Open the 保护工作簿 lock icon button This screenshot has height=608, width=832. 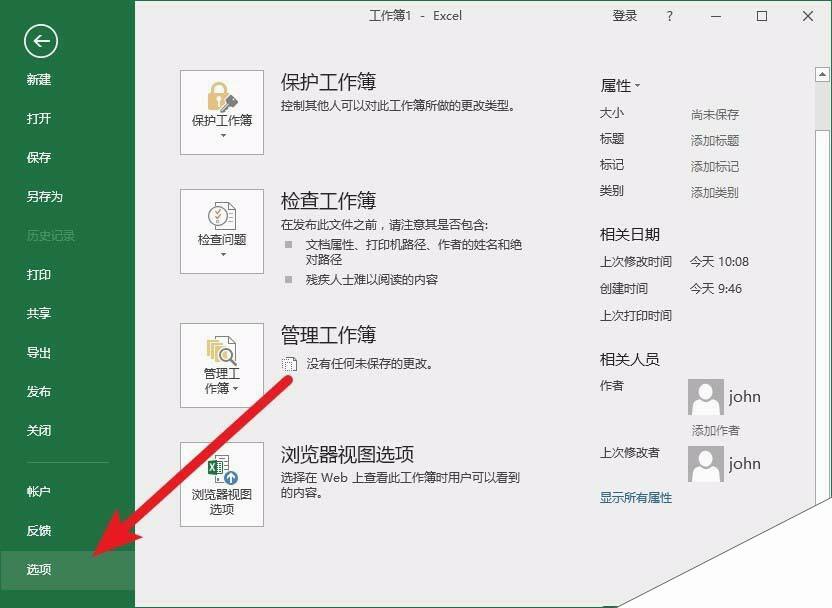point(222,112)
